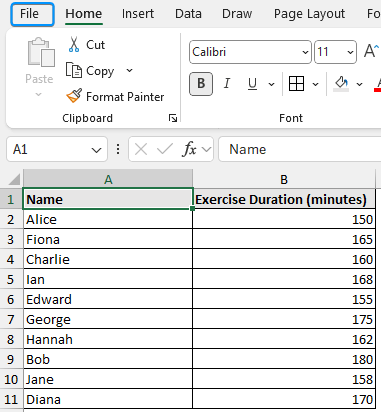381x412 pixels.
Task: Click the Cut text label
Action: pos(95,45)
